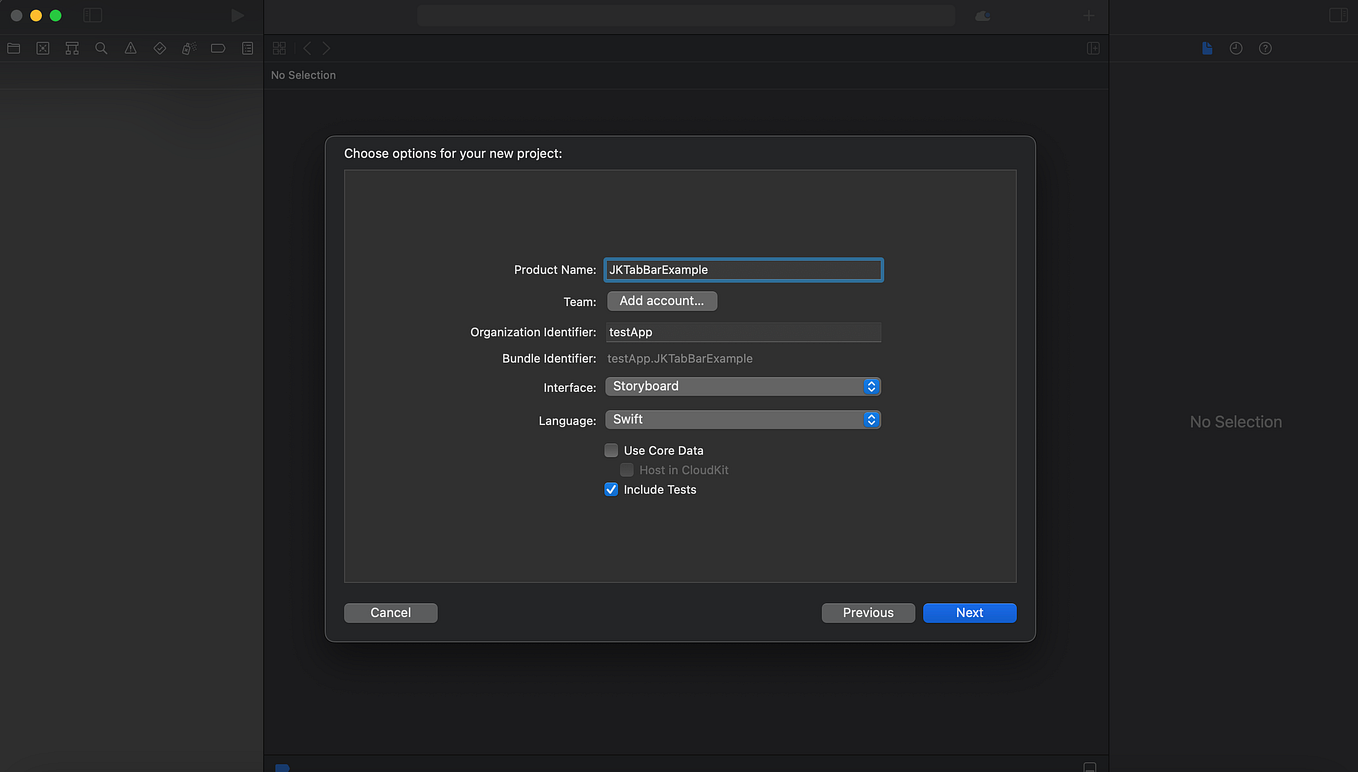This screenshot has width=1358, height=772.
Task: Click the Next button
Action: 968,612
